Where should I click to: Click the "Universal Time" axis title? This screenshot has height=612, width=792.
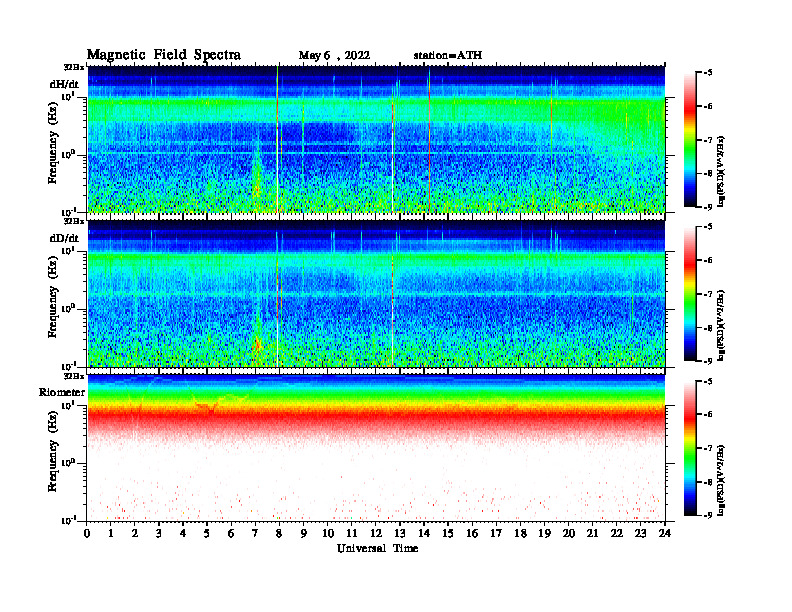click(x=377, y=548)
